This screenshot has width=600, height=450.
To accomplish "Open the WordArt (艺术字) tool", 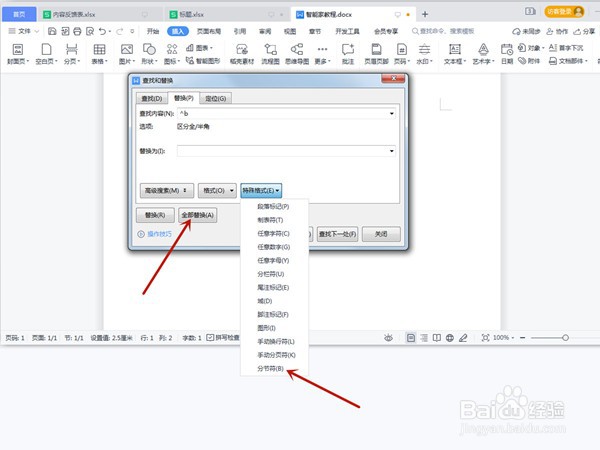I will pyautogui.click(x=483, y=54).
